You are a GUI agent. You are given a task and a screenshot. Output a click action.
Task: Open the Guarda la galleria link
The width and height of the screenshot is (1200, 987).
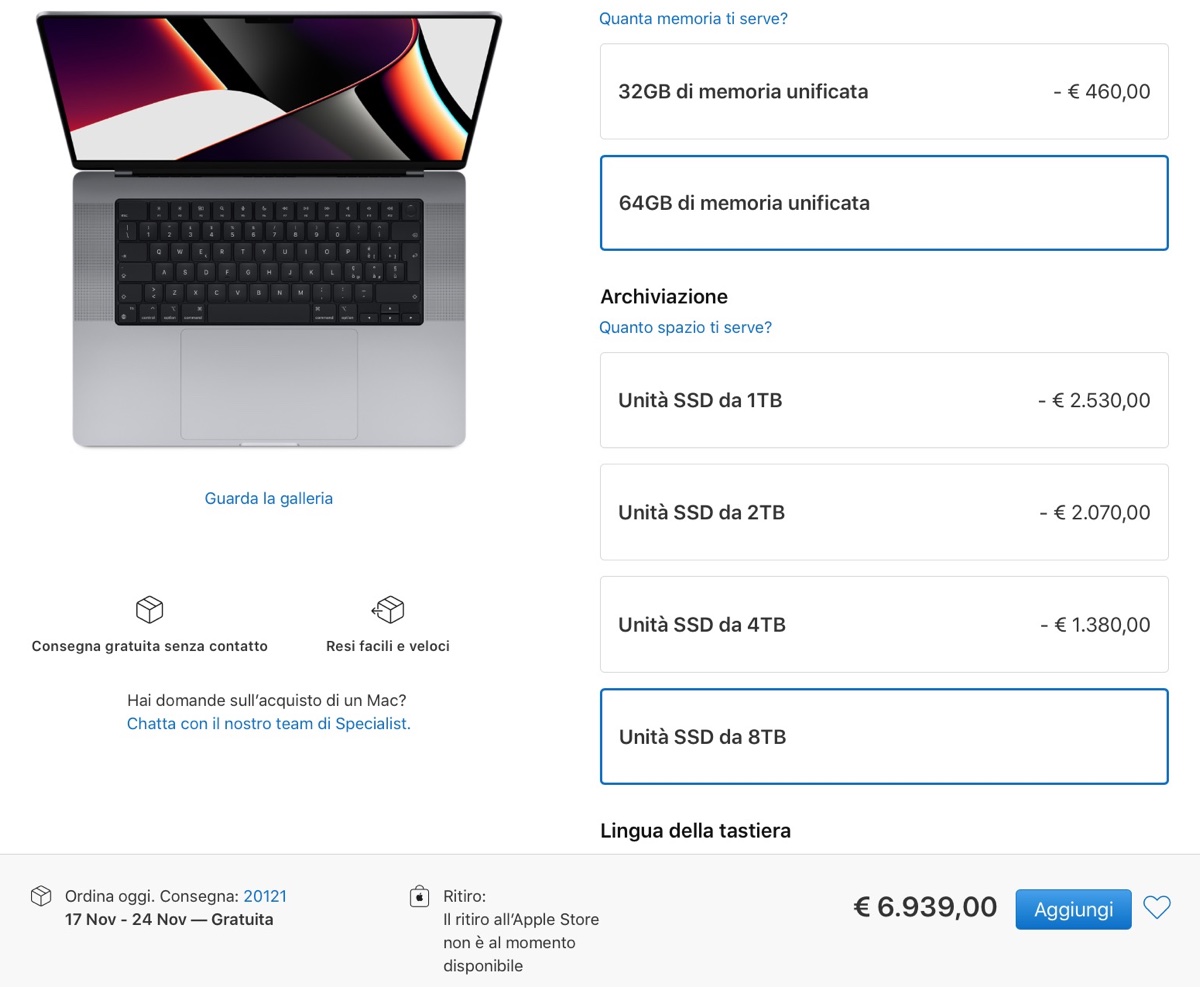tap(268, 498)
